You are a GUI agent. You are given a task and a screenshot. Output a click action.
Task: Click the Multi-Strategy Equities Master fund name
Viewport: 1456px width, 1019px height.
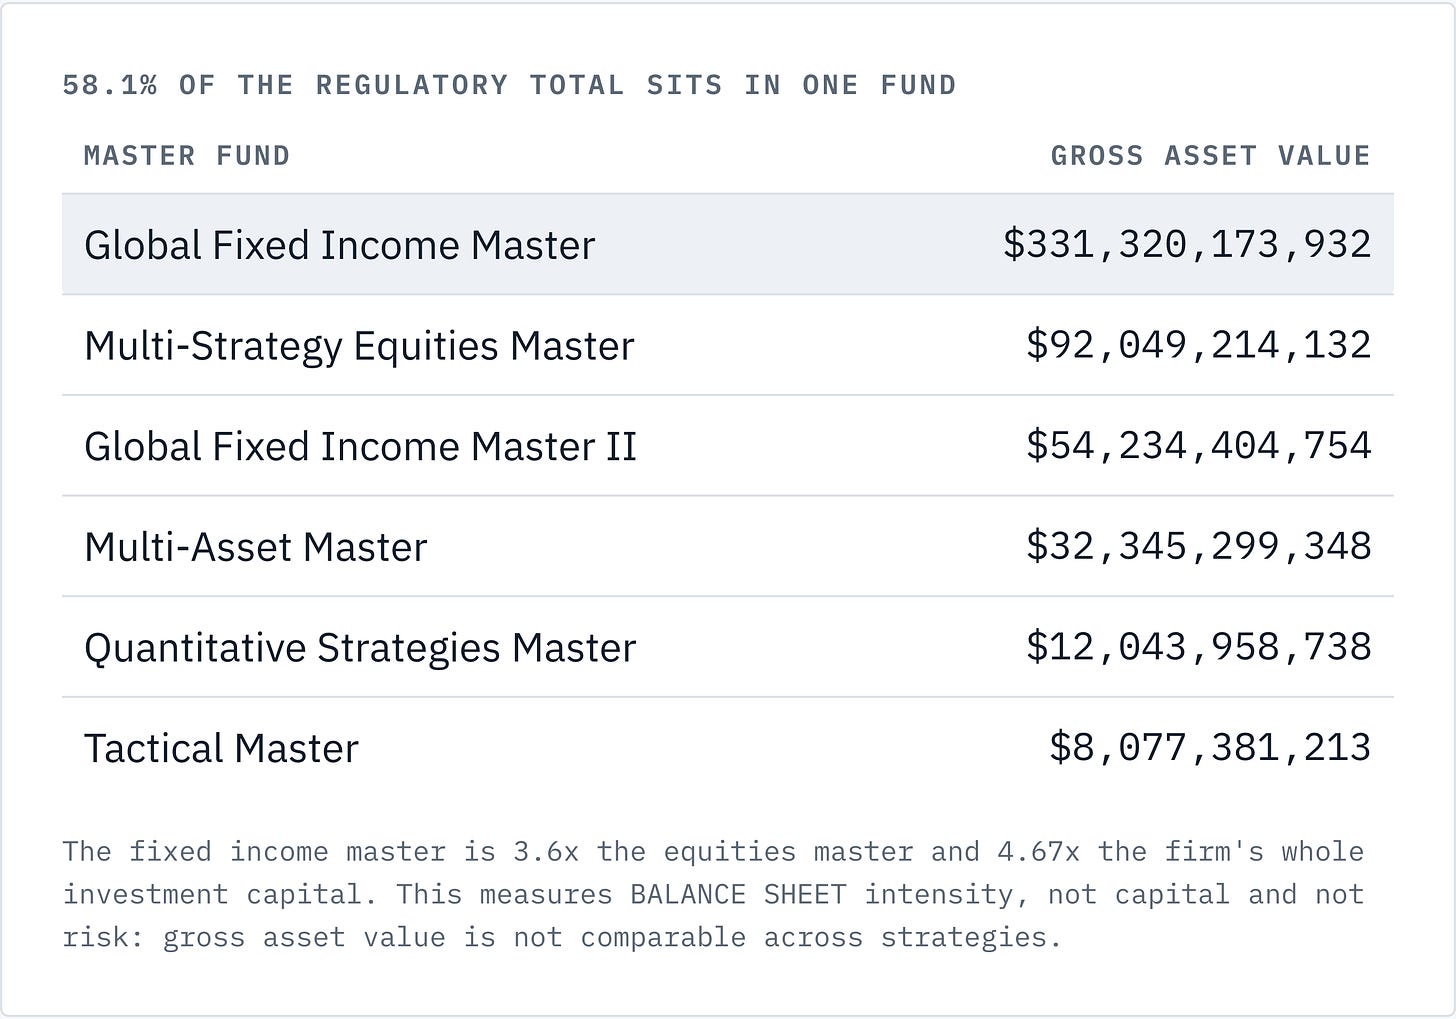coord(359,346)
